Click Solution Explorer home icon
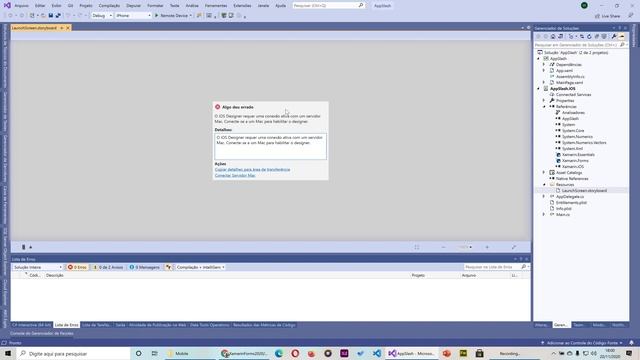640x360 pixels. coord(553,36)
